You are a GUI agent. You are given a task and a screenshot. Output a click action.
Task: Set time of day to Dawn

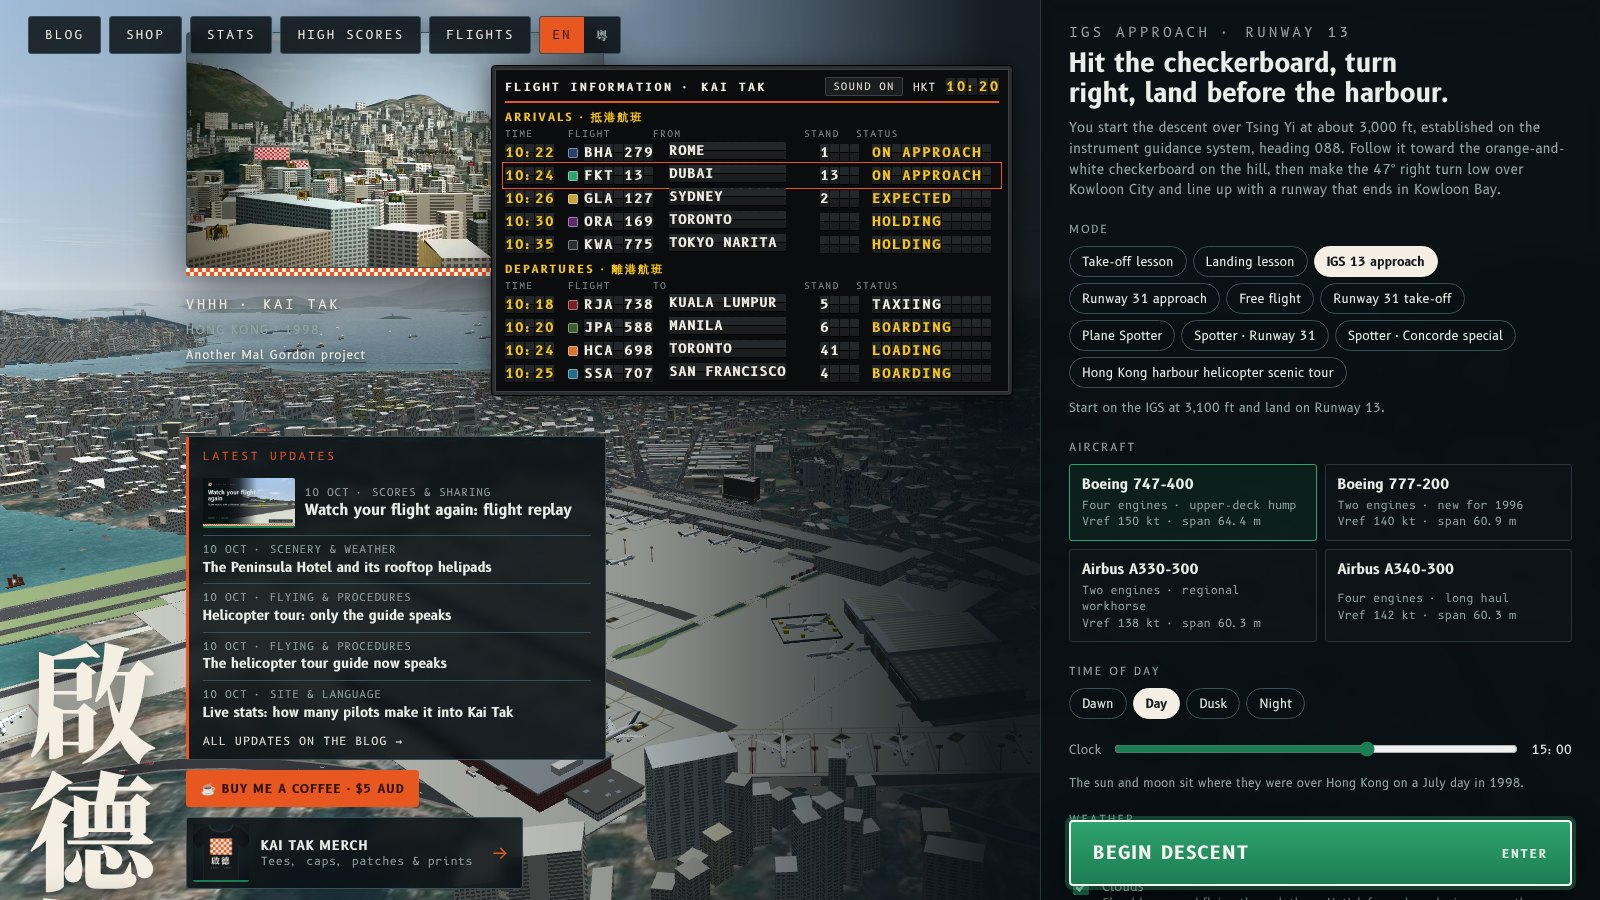1097,704
